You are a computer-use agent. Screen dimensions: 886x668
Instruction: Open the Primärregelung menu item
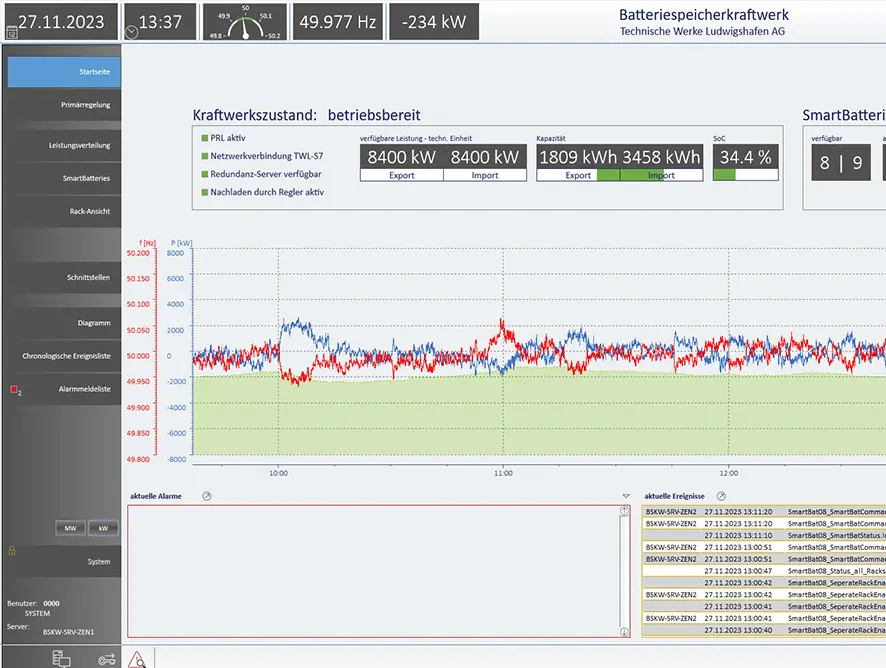(64, 105)
